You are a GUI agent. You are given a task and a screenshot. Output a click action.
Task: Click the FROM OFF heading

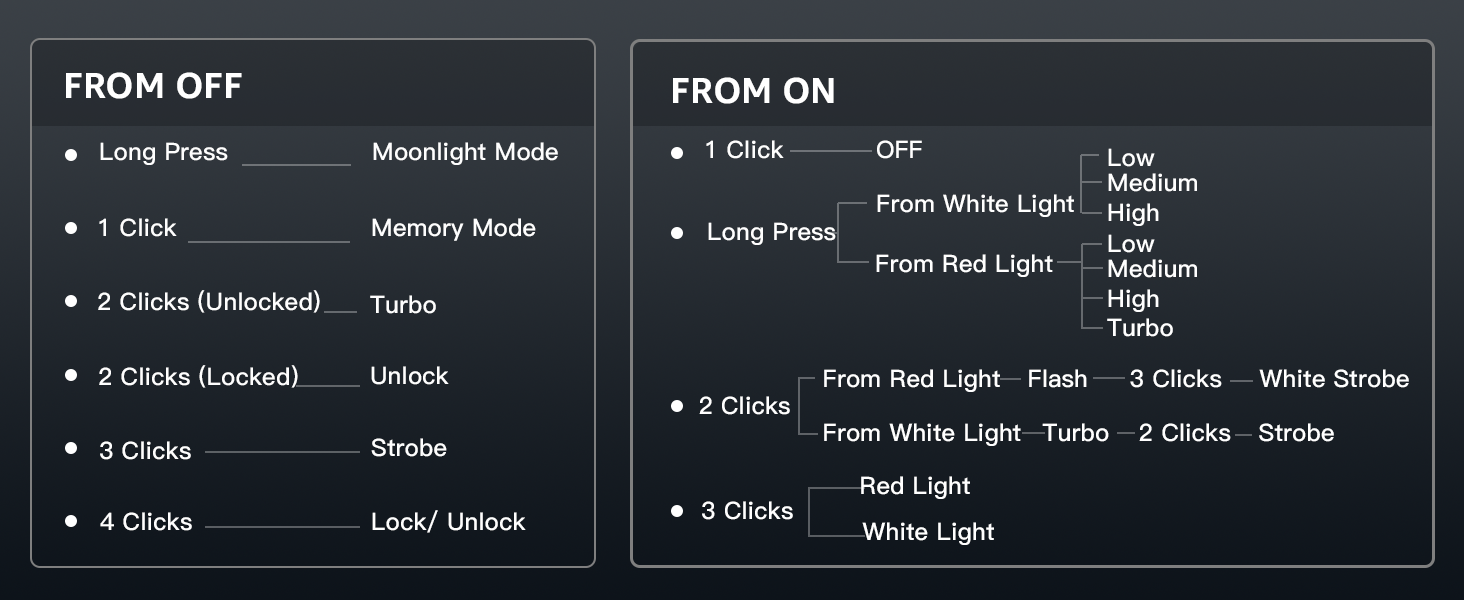[x=153, y=86]
